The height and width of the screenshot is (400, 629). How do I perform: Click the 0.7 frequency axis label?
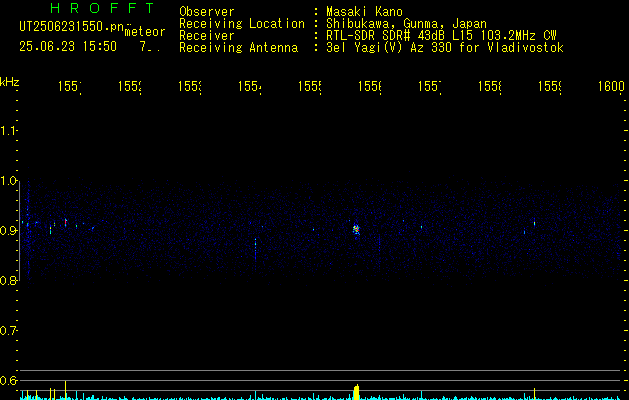point(8,330)
